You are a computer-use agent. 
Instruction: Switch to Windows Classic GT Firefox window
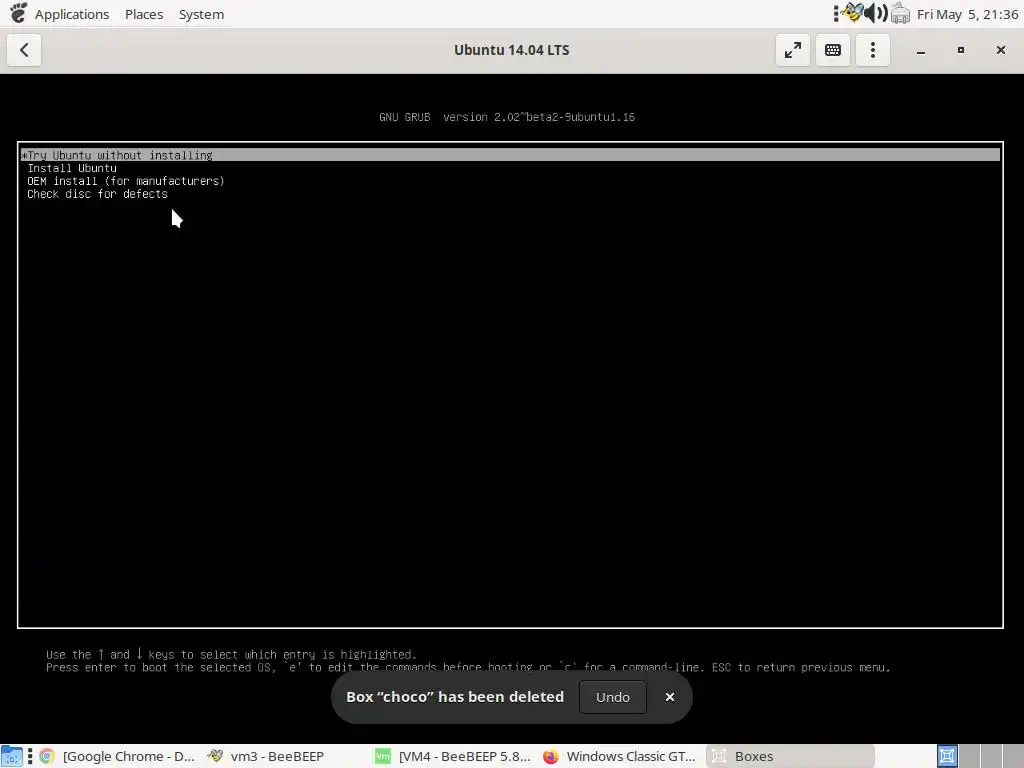pos(619,756)
